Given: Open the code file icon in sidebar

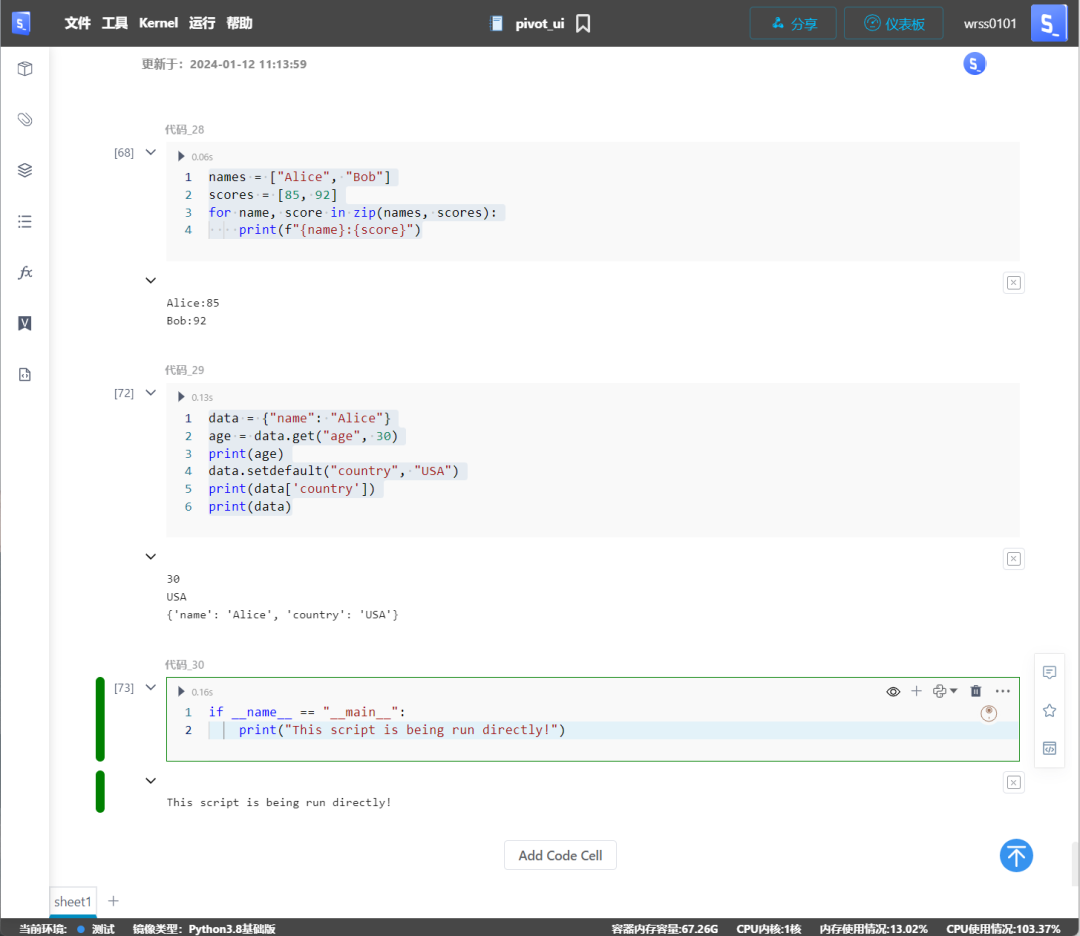Looking at the screenshot, I should coord(25,375).
